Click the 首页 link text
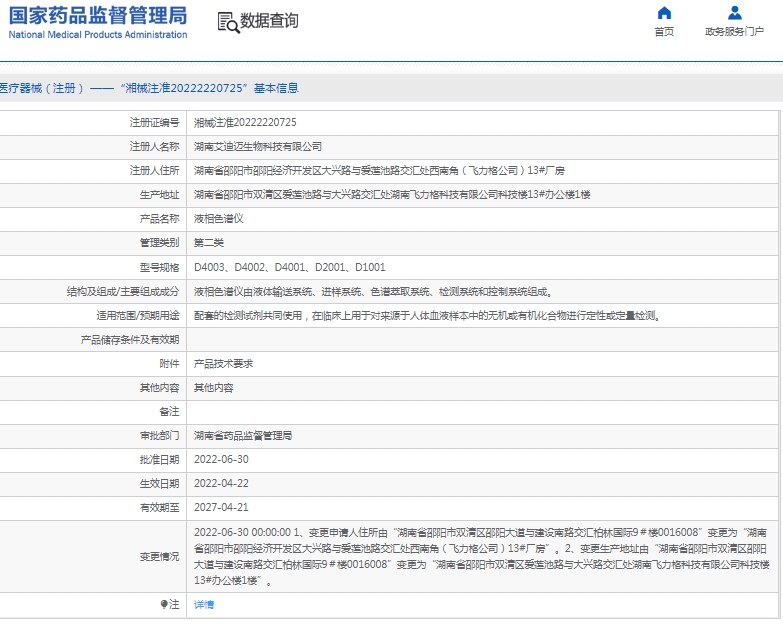Image resolution: width=783 pixels, height=625 pixels. coord(664,32)
